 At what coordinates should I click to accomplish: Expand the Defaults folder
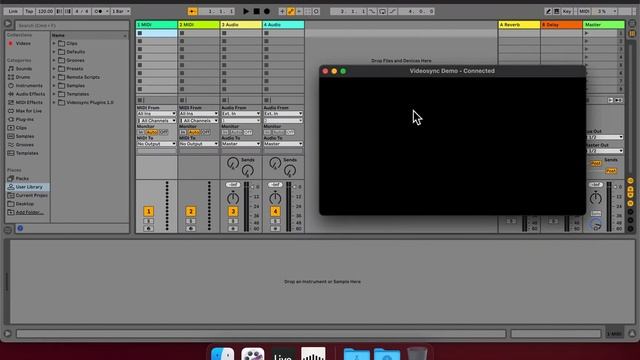point(54,52)
